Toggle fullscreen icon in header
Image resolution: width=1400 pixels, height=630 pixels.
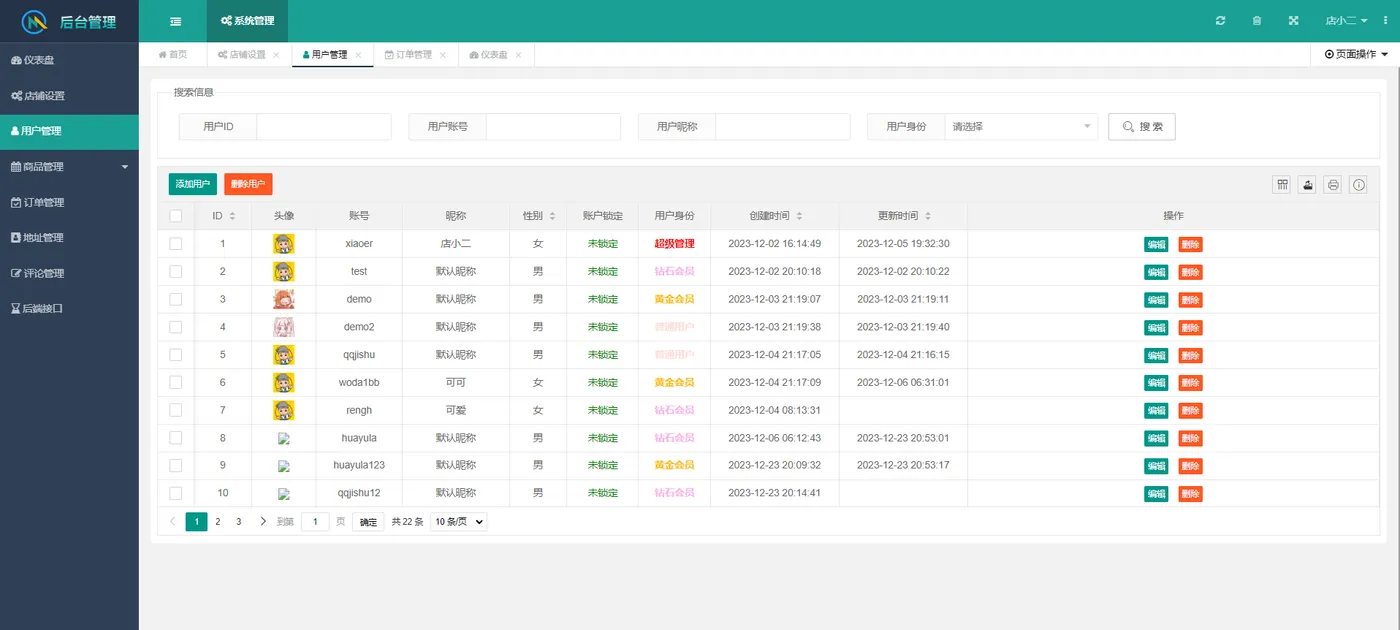[1293, 21]
